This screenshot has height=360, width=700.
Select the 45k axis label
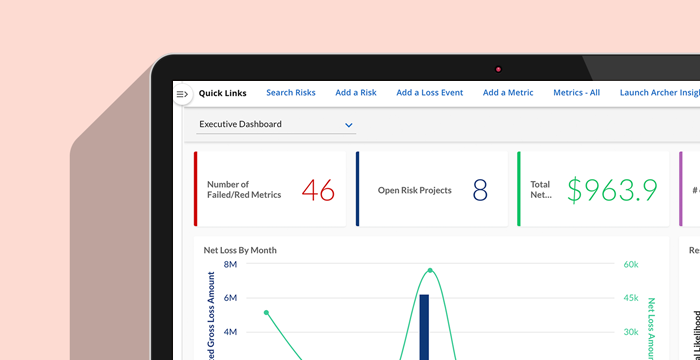(631, 298)
